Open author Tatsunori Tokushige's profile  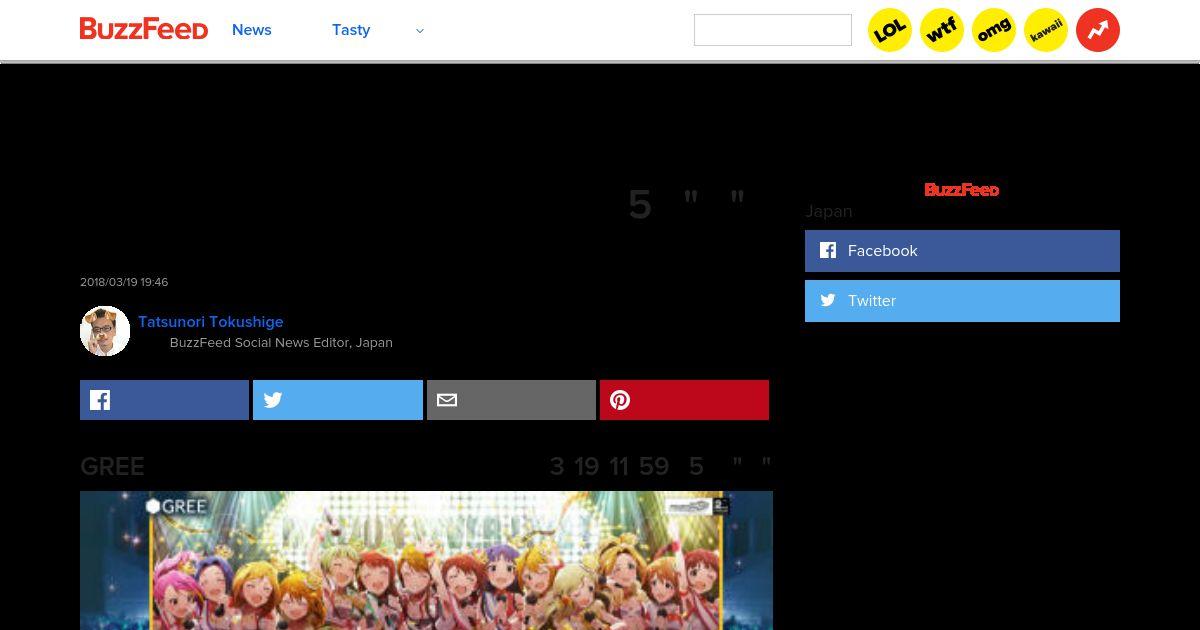click(211, 322)
